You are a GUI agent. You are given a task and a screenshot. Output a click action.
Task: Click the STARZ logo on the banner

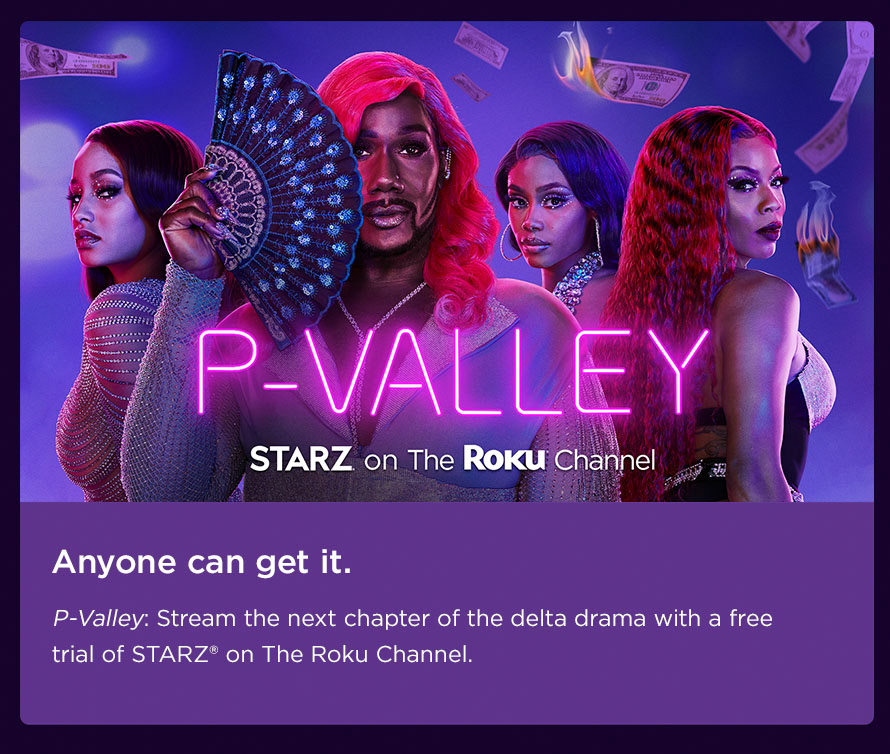coord(301,459)
